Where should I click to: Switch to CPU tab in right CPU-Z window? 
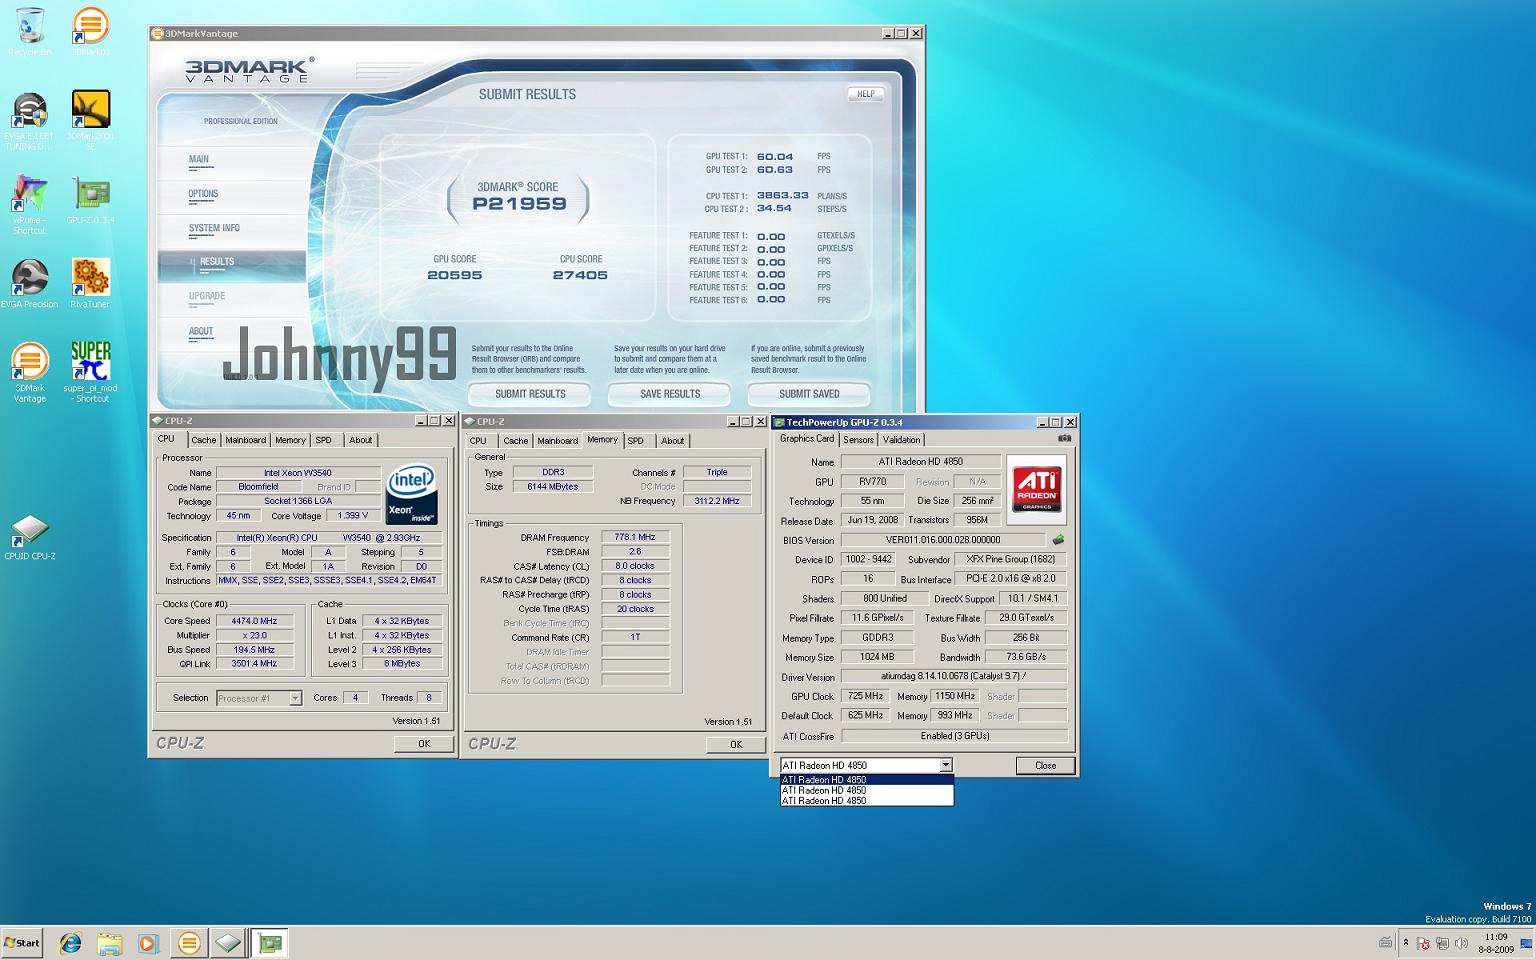click(x=478, y=441)
